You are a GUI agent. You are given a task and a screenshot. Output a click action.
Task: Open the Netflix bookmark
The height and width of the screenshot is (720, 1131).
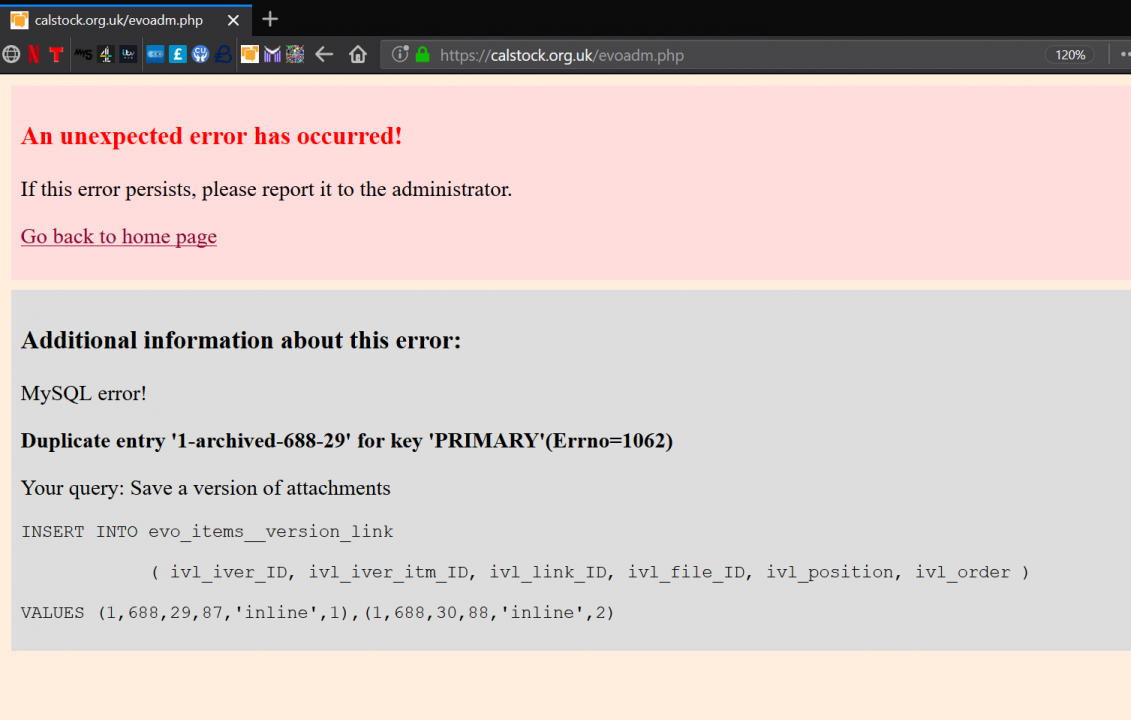click(x=34, y=54)
